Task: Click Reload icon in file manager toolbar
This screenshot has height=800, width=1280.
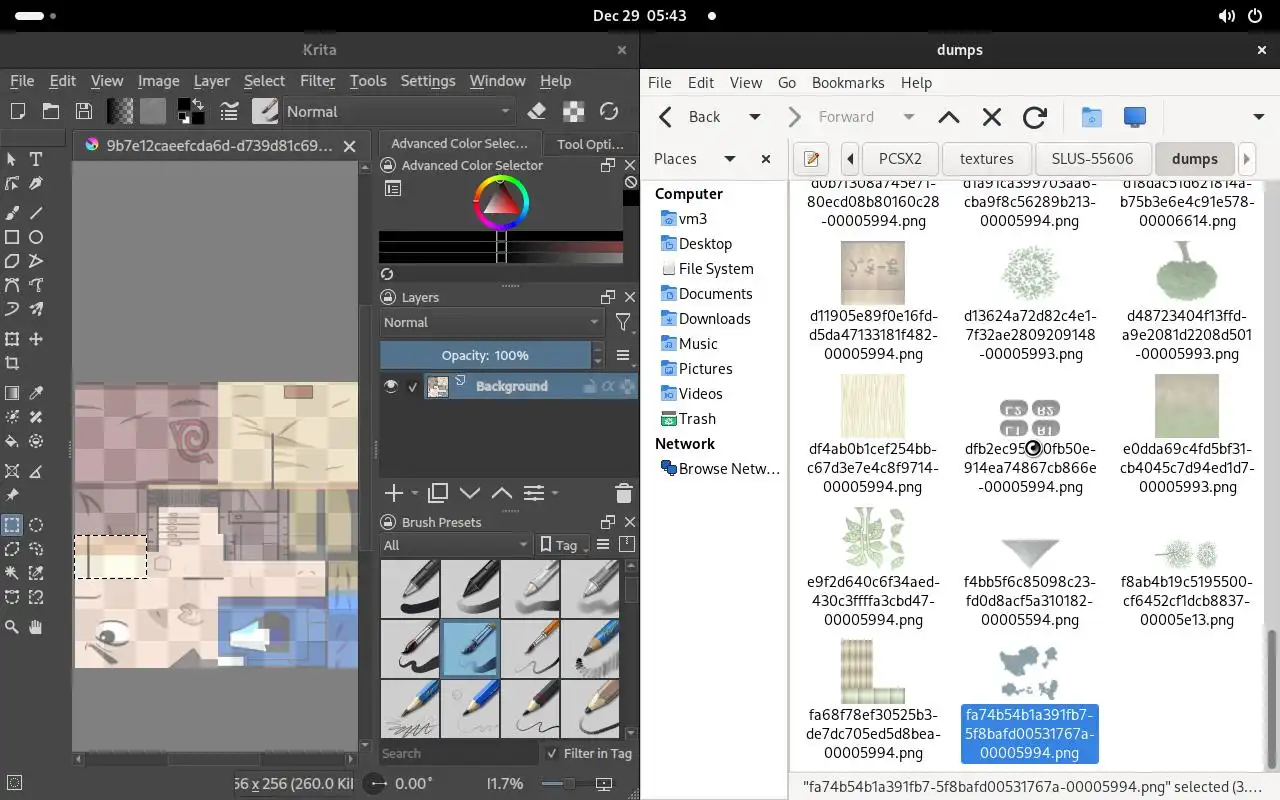Action: pos(1035,117)
